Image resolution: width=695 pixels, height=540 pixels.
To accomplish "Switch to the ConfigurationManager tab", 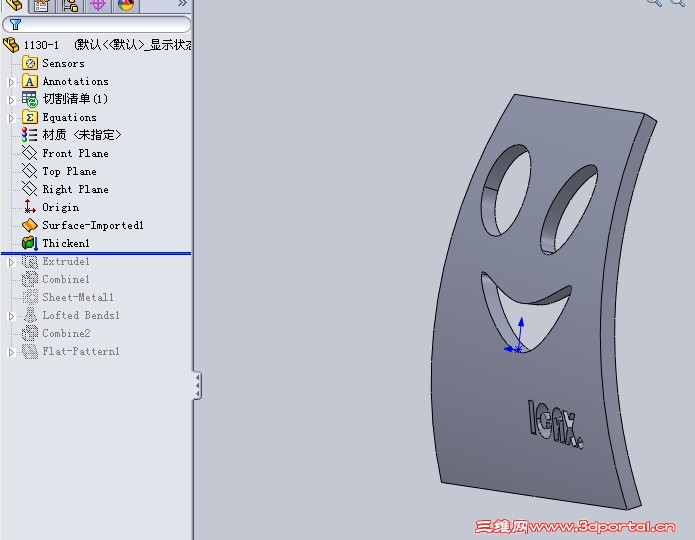I will [70, 5].
